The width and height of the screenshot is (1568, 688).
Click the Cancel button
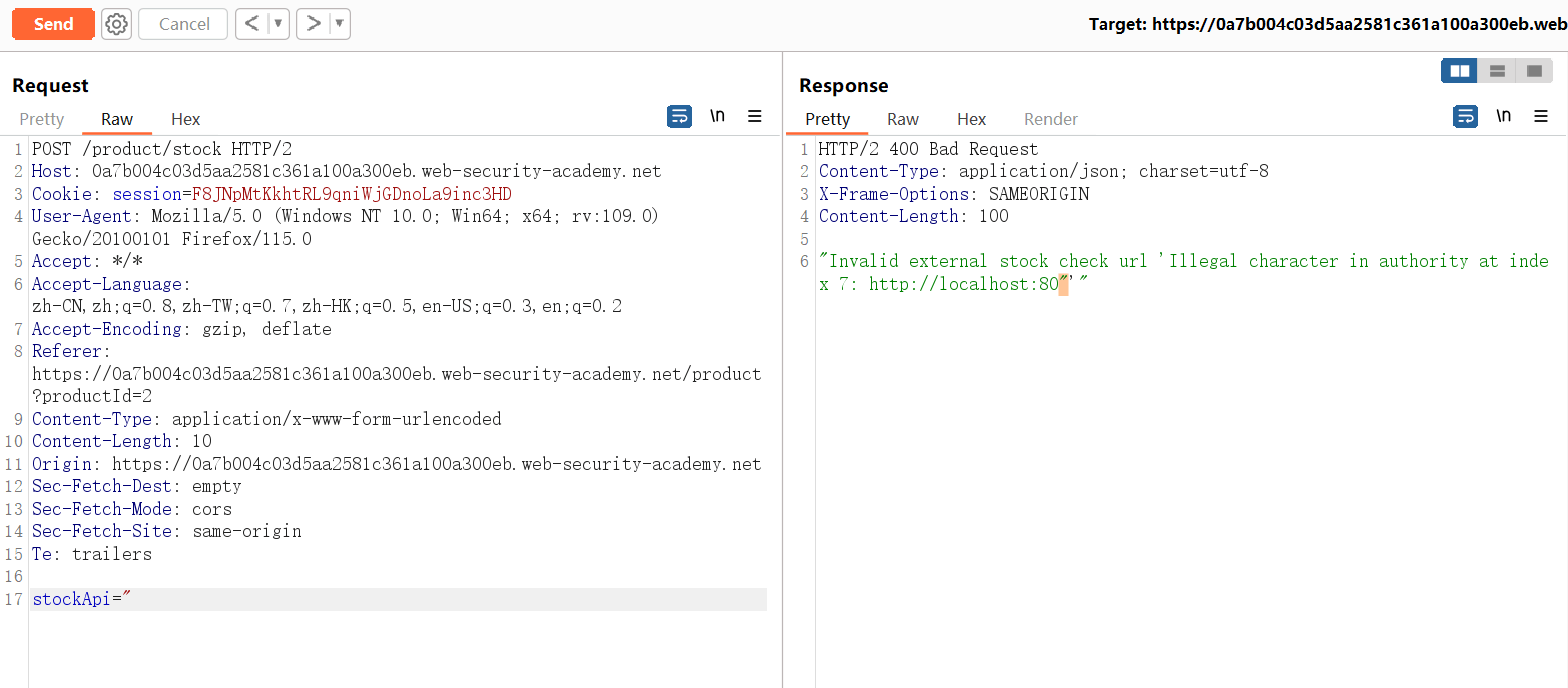click(184, 24)
